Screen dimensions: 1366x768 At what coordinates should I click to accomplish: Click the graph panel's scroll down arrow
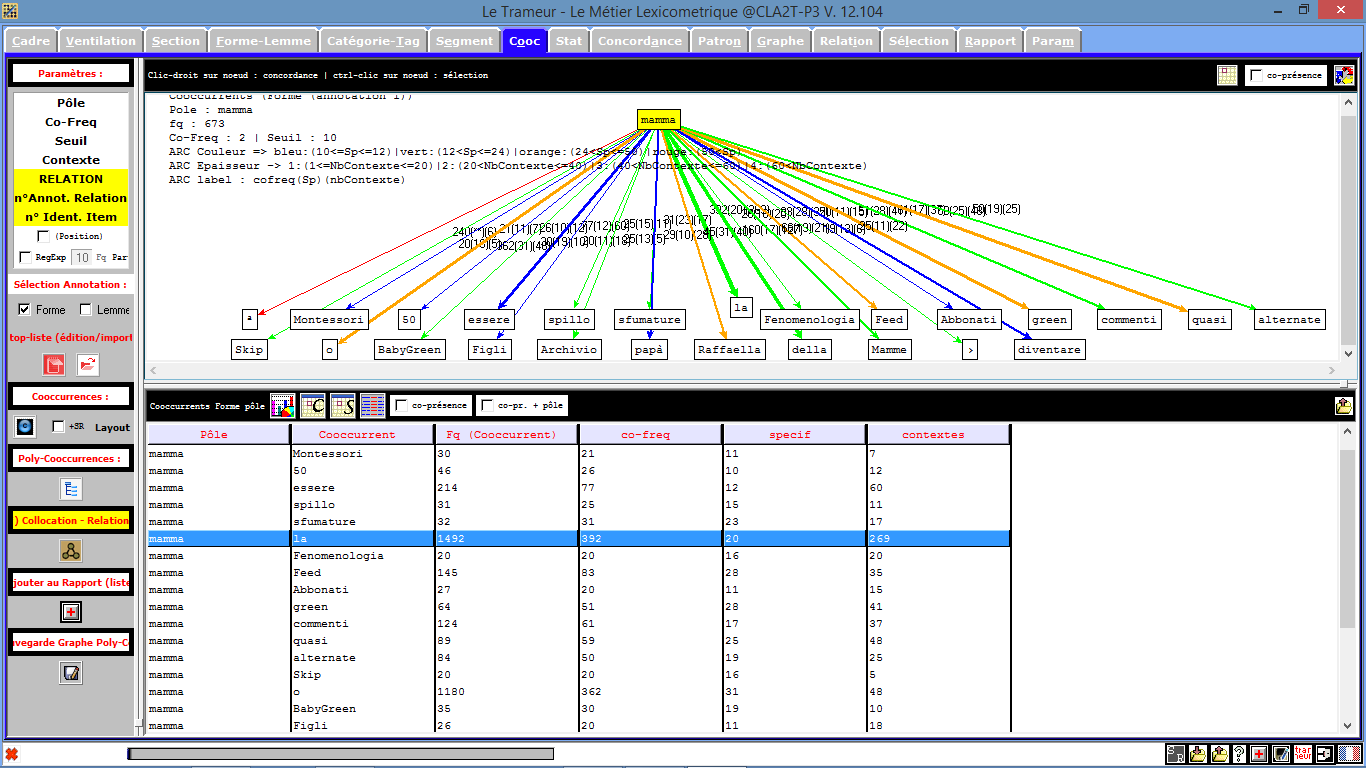[1348, 353]
